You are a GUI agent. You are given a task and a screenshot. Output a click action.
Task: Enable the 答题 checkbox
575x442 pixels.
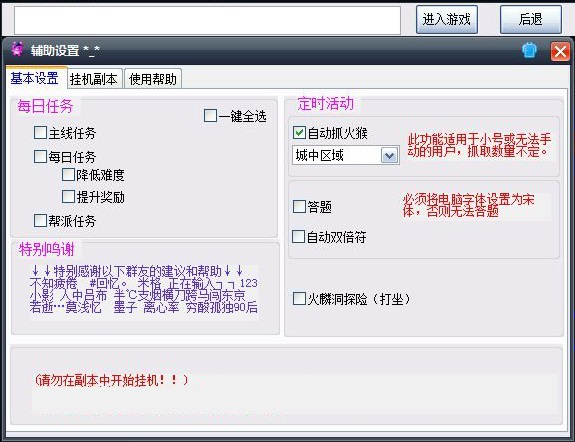(299, 207)
